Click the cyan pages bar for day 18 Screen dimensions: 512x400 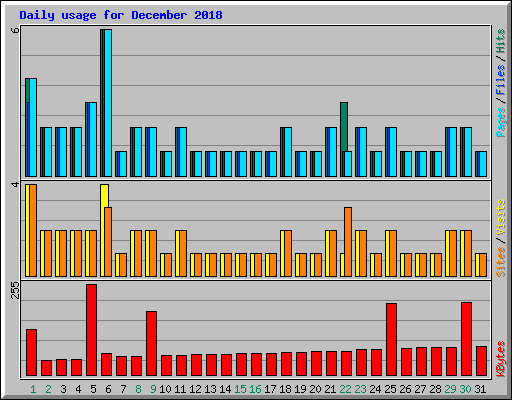pyautogui.click(x=288, y=152)
